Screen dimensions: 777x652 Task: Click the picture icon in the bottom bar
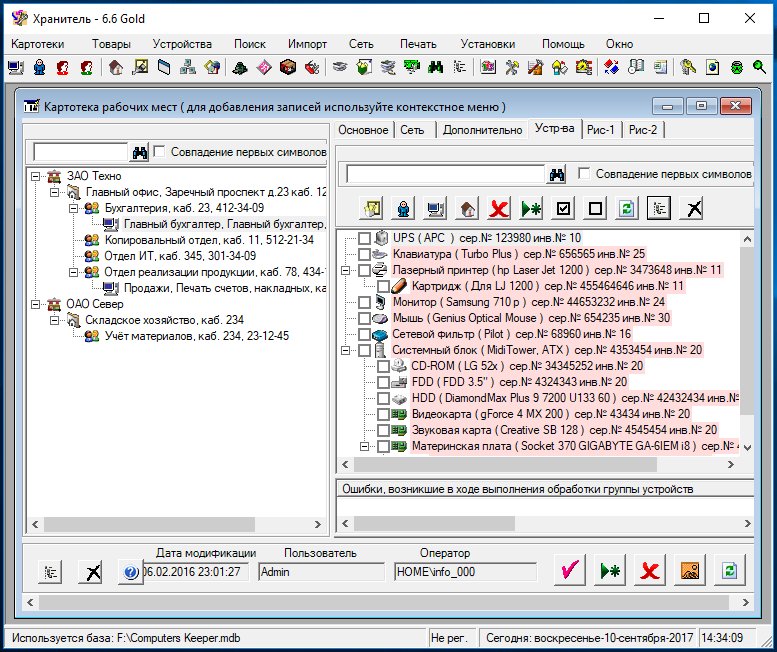tap(690, 571)
